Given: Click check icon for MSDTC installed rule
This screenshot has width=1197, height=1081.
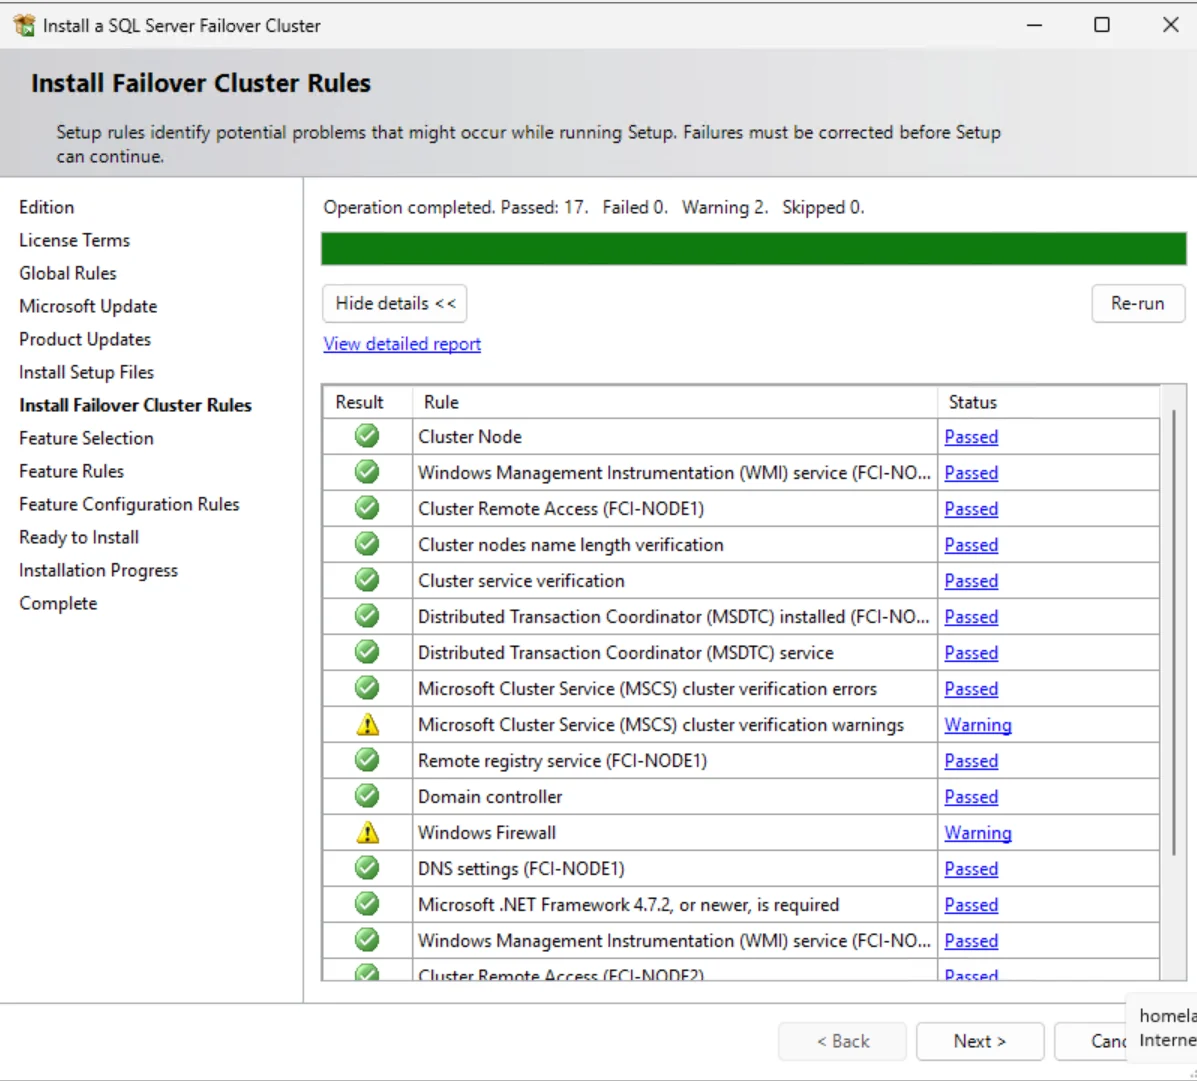Looking at the screenshot, I should (x=367, y=615).
